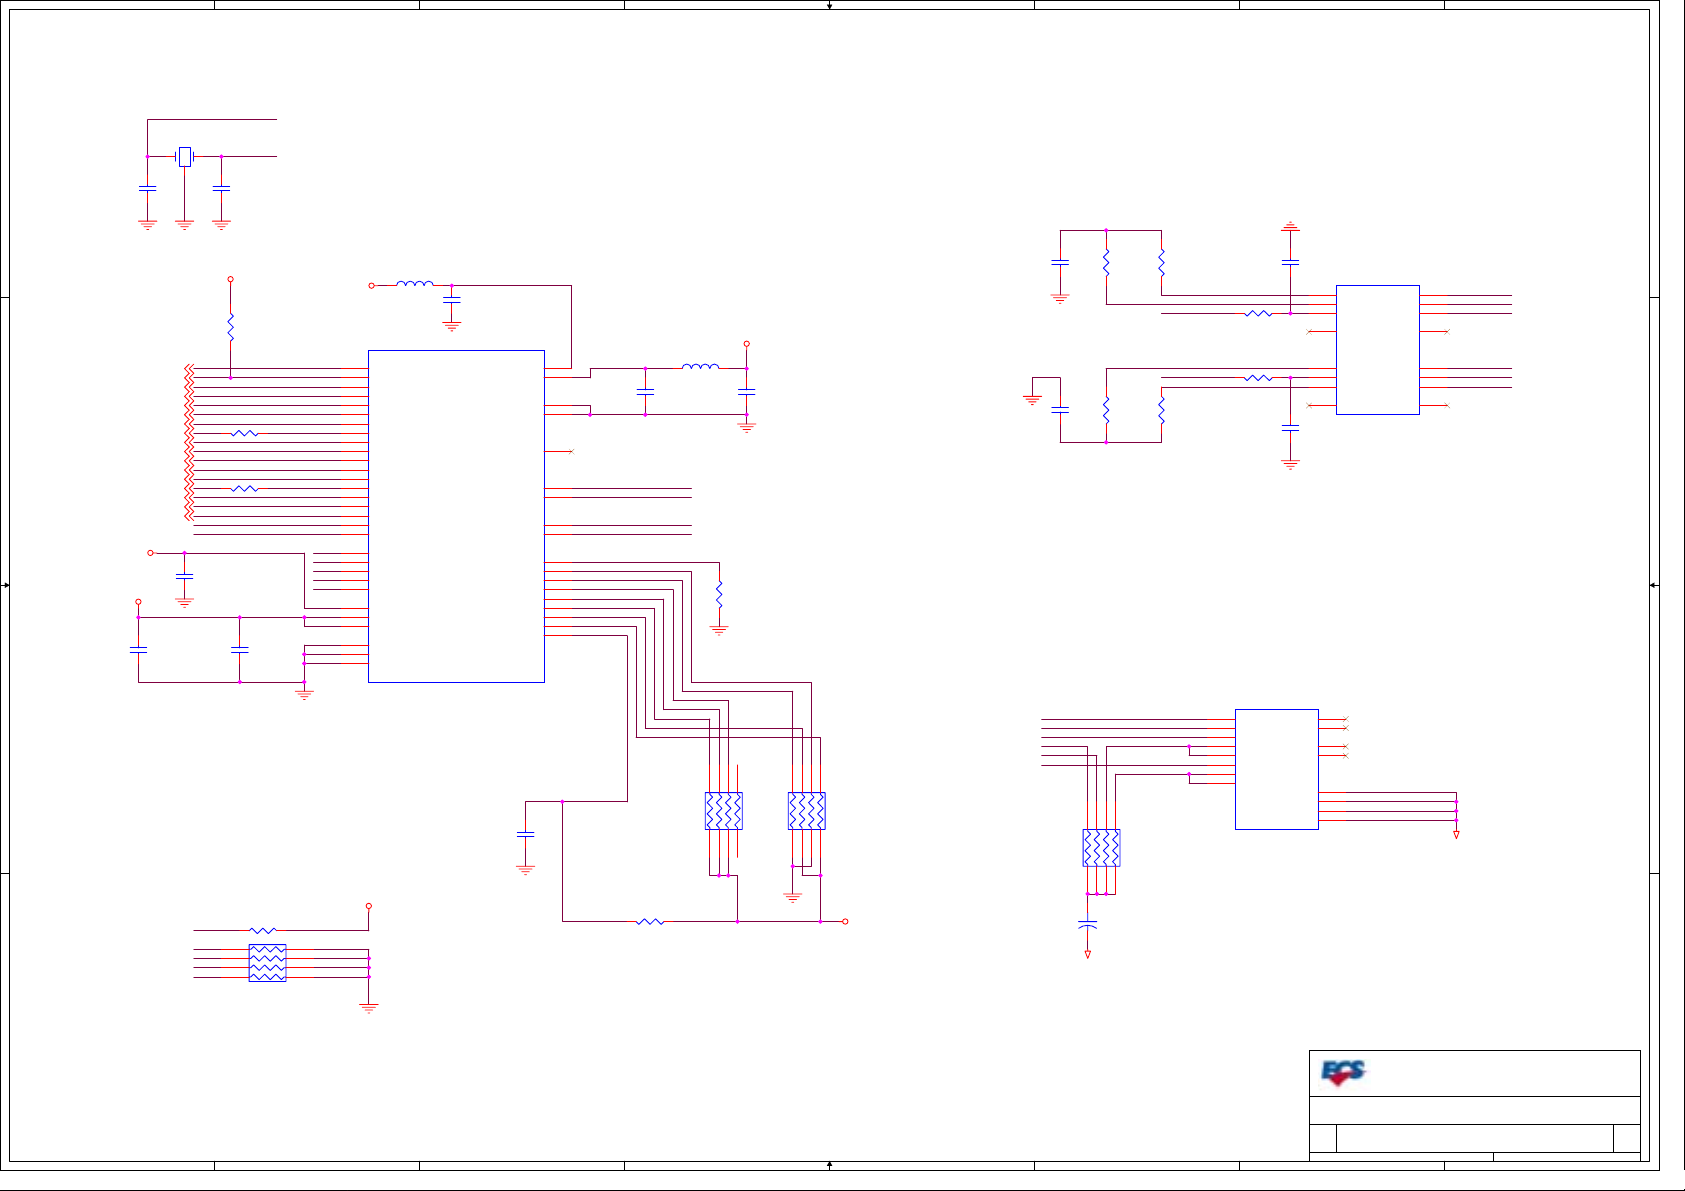Image resolution: width=1685 pixels, height=1191 pixels.
Task: Select the largest blue IC rectangle
Action: click(x=456, y=516)
